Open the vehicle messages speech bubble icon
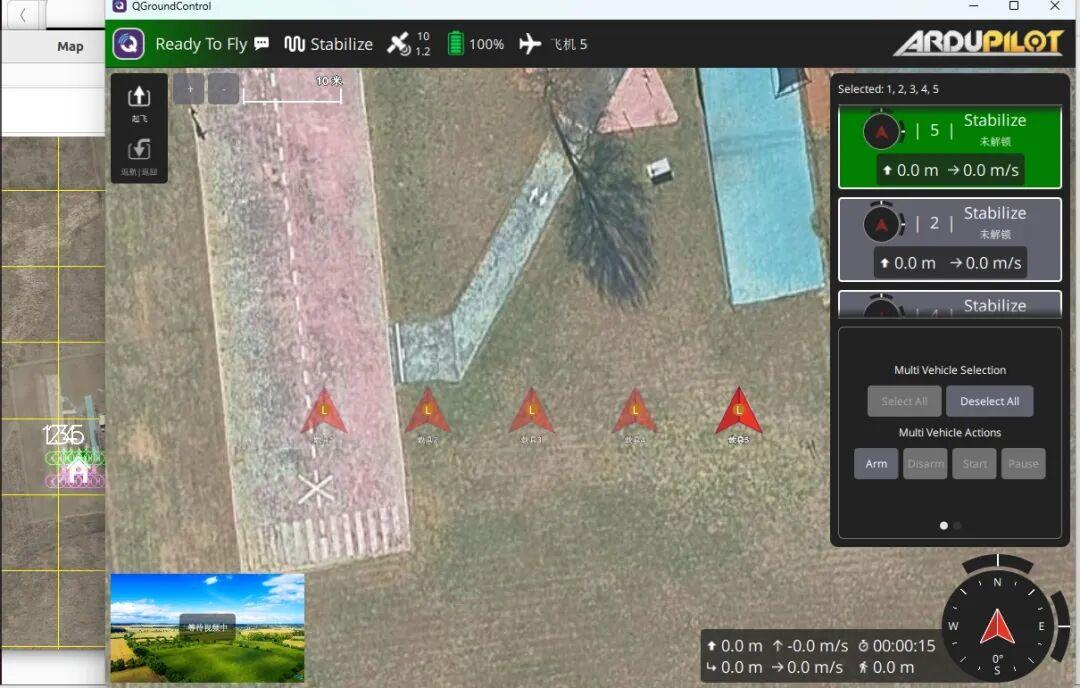Viewport: 1080px width, 688px height. click(262, 43)
